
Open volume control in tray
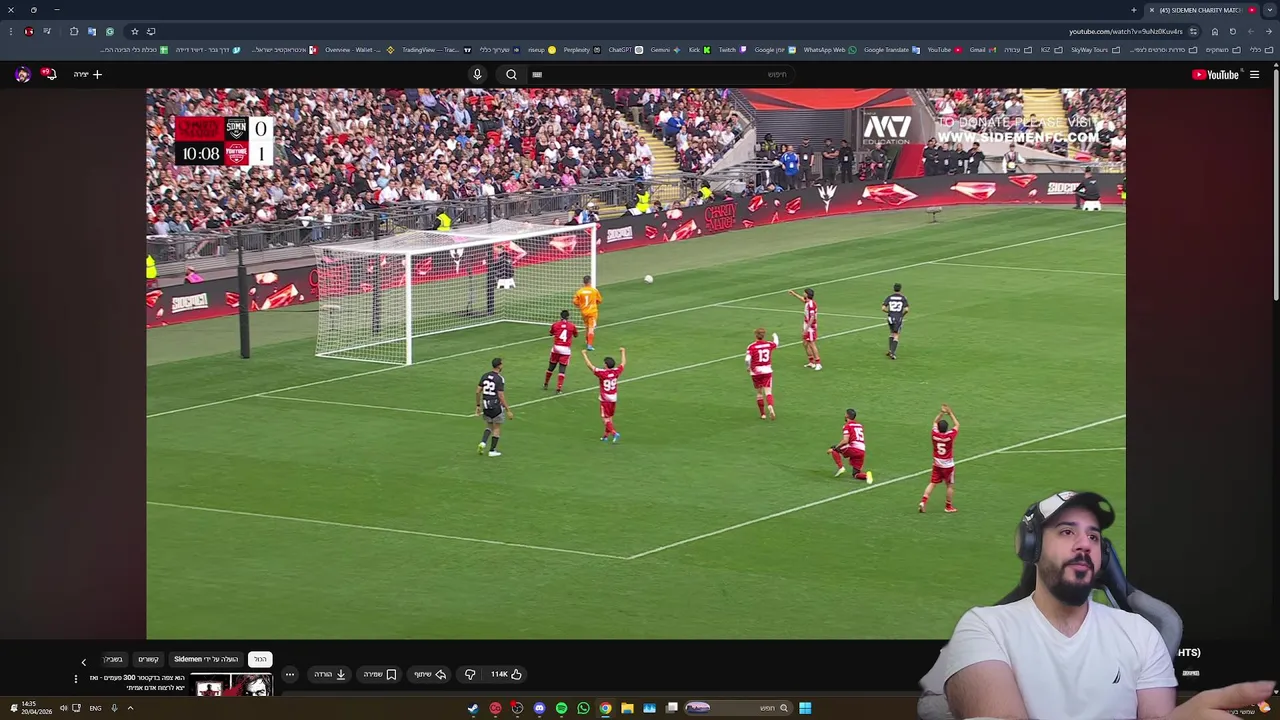(x=63, y=708)
